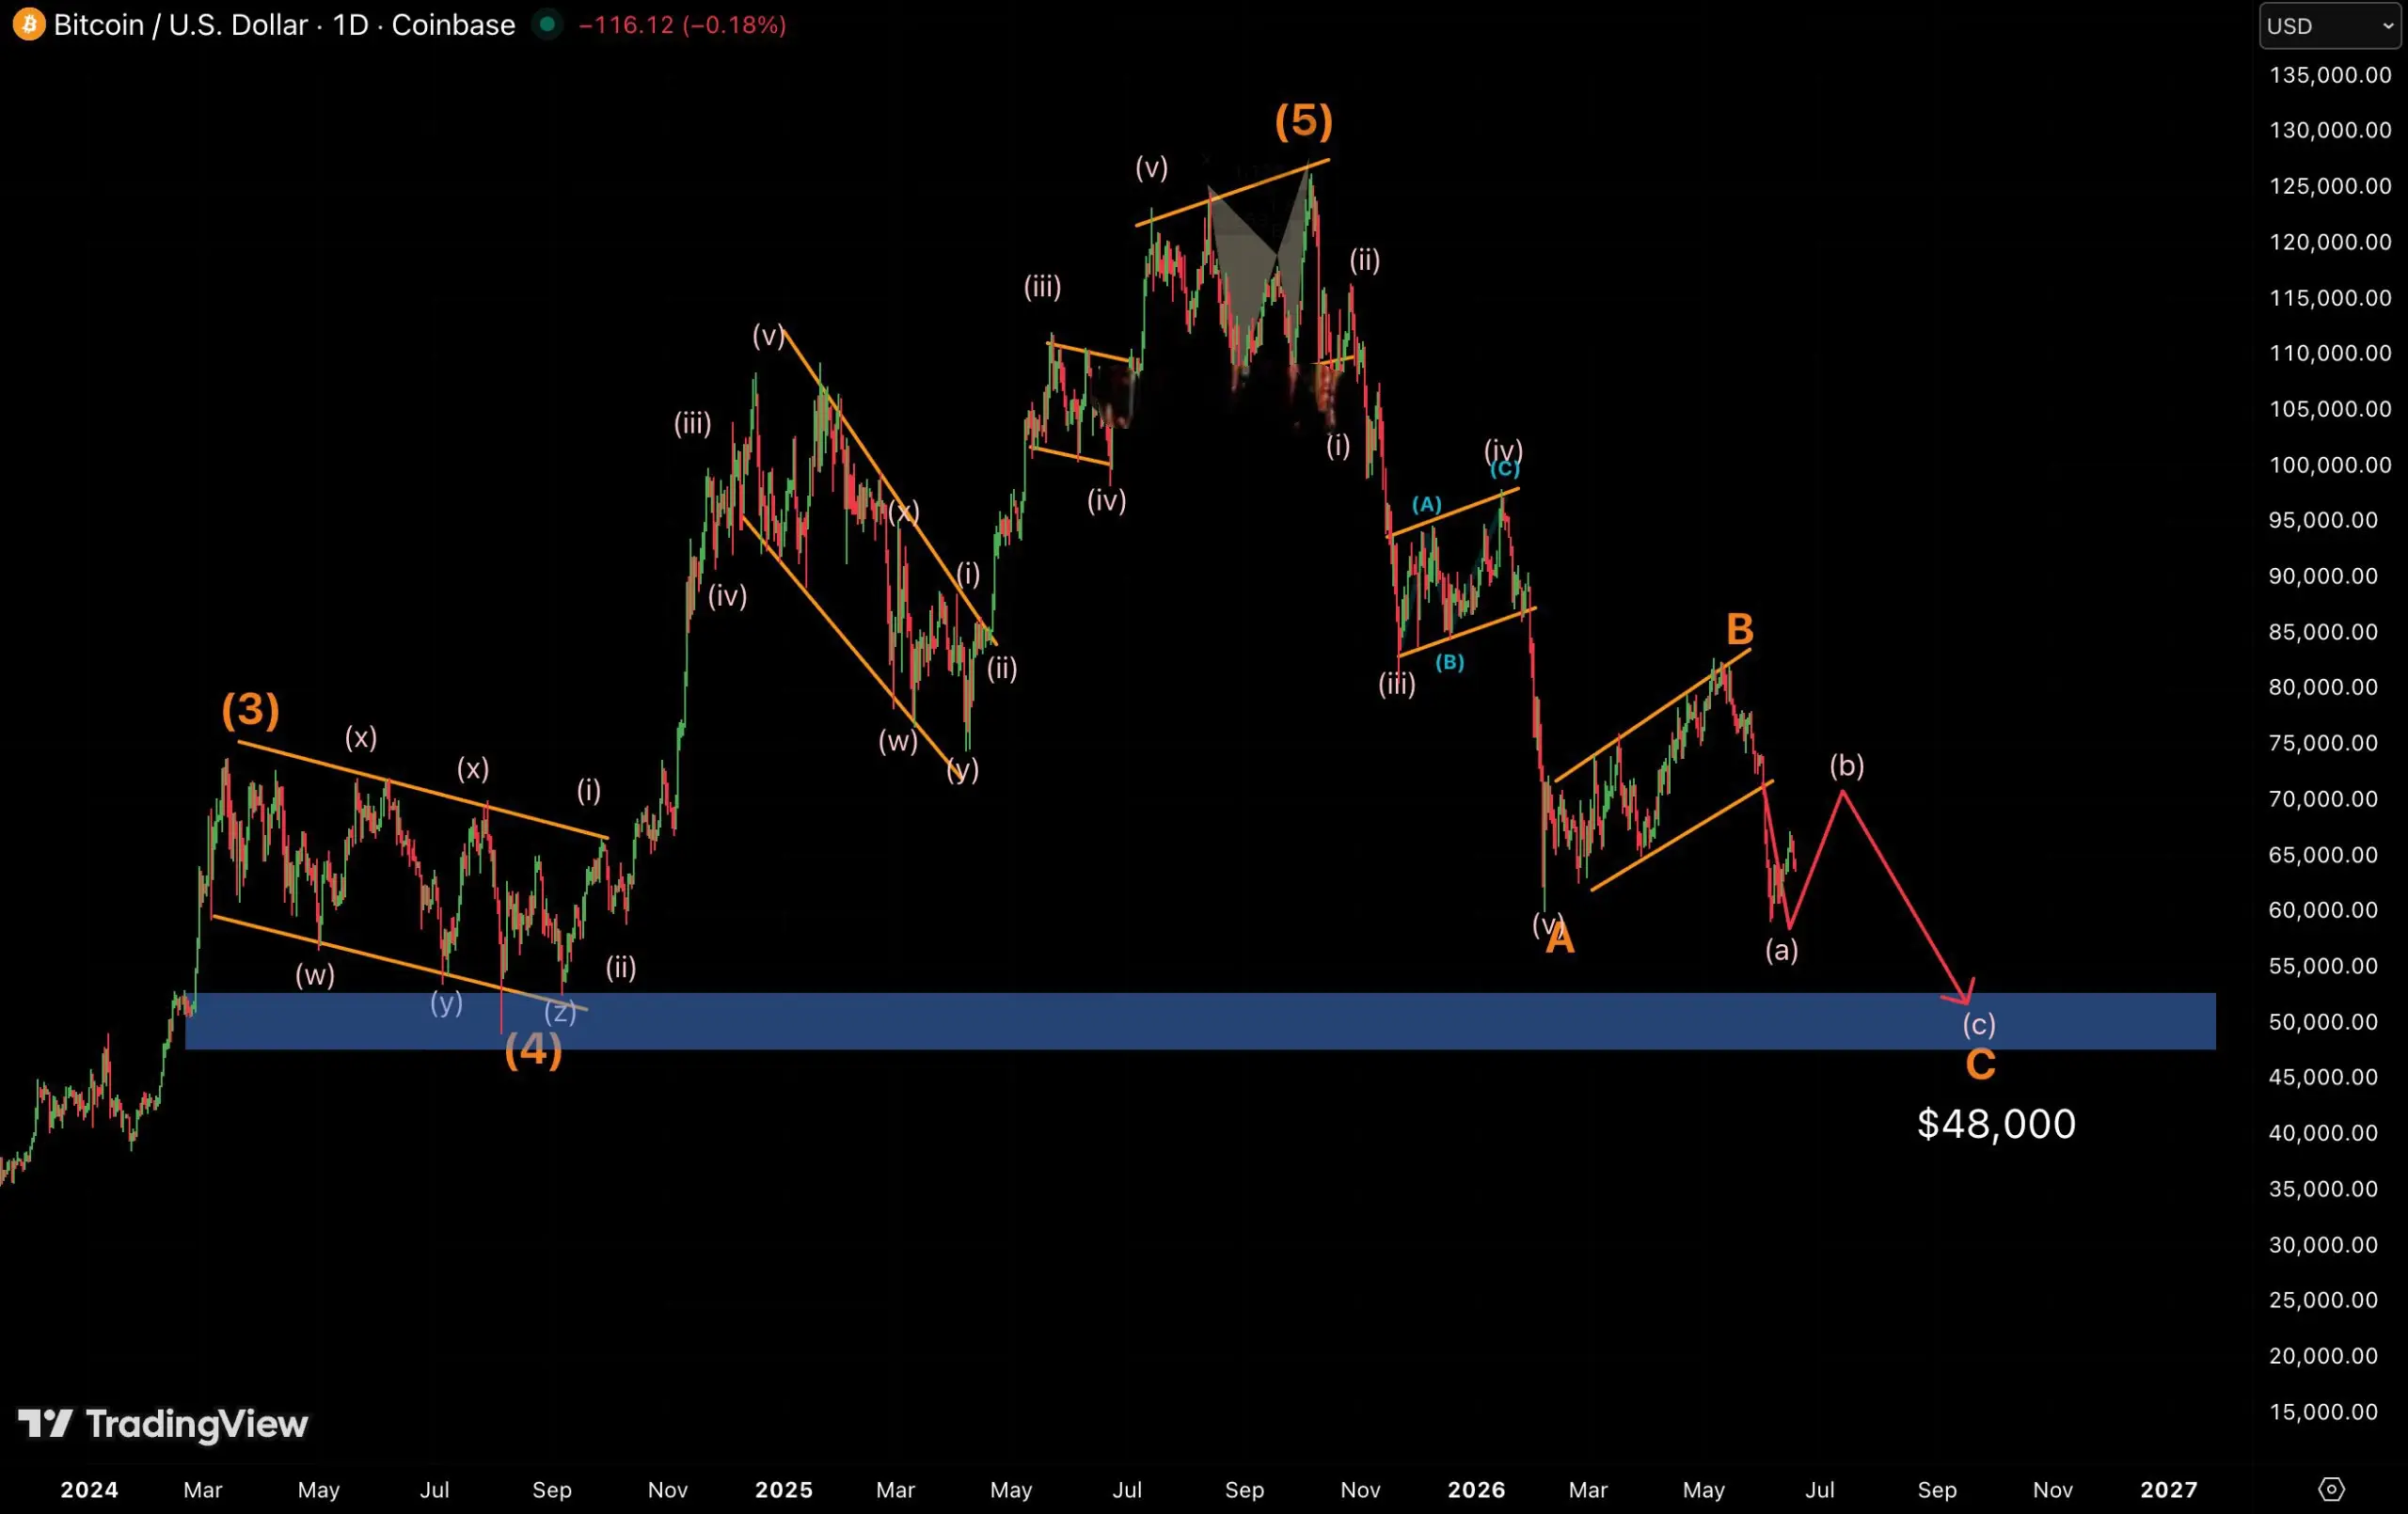
Task: Click the white (c) label above C
Action: point(1979,1024)
